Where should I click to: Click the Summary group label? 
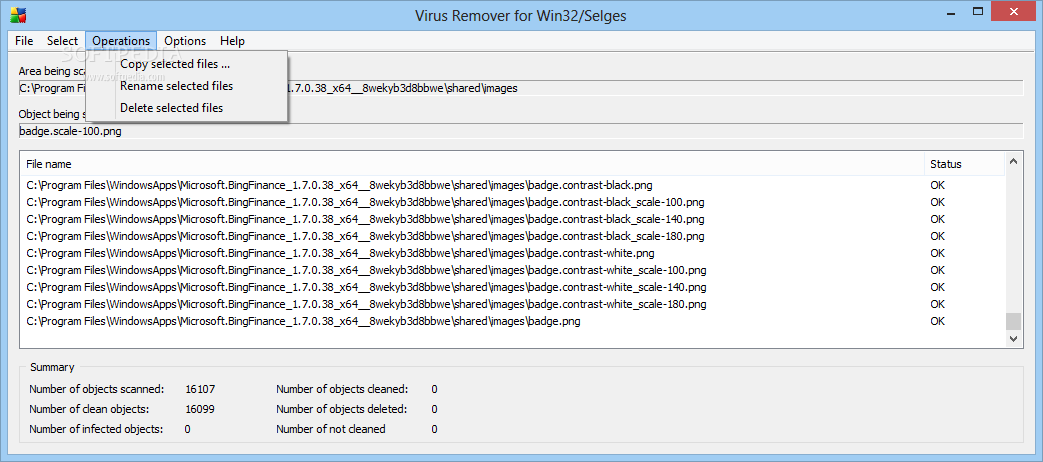tap(53, 367)
